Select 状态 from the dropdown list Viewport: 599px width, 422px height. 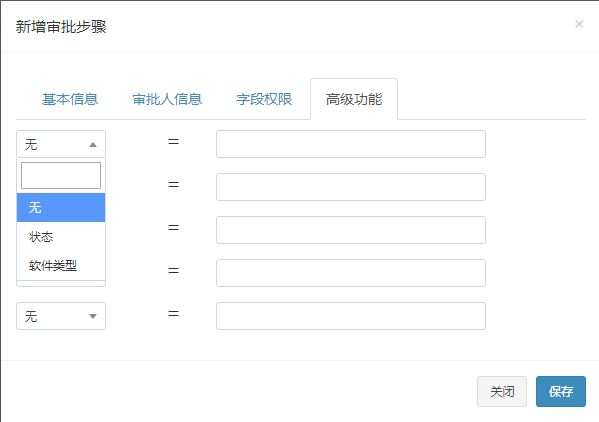pyautogui.click(x=61, y=236)
